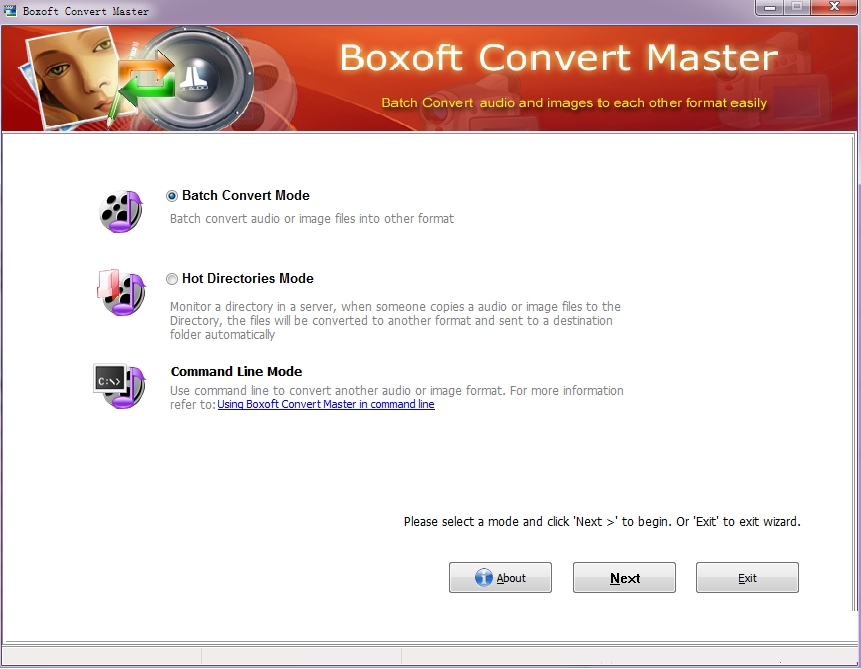Image resolution: width=861 pixels, height=669 pixels.
Task: Open the command line usage help link
Action: [x=326, y=404]
